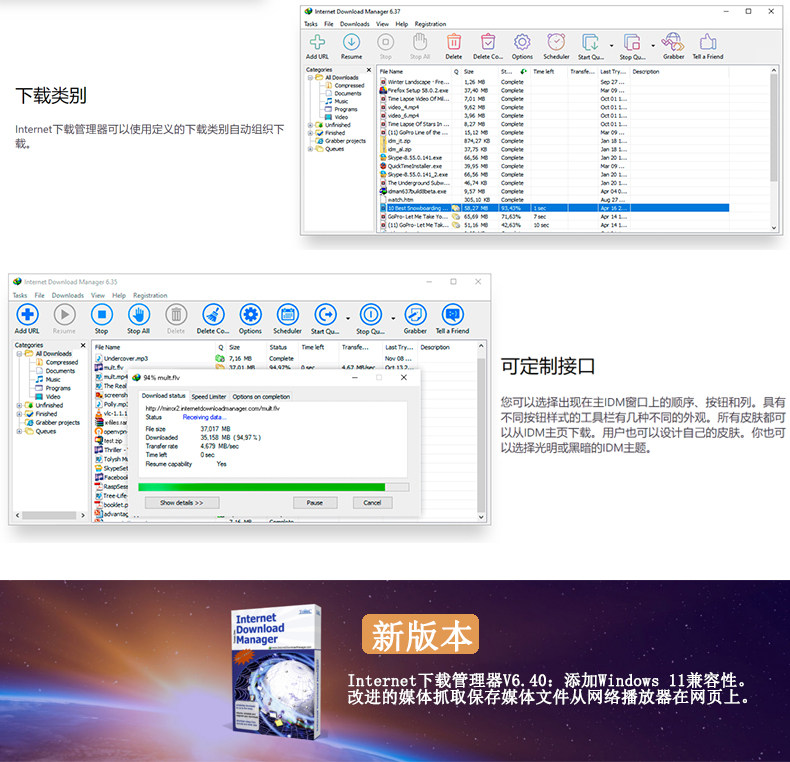Switch to Options on completion tab
Screen dimensions: 790x762
(261, 397)
